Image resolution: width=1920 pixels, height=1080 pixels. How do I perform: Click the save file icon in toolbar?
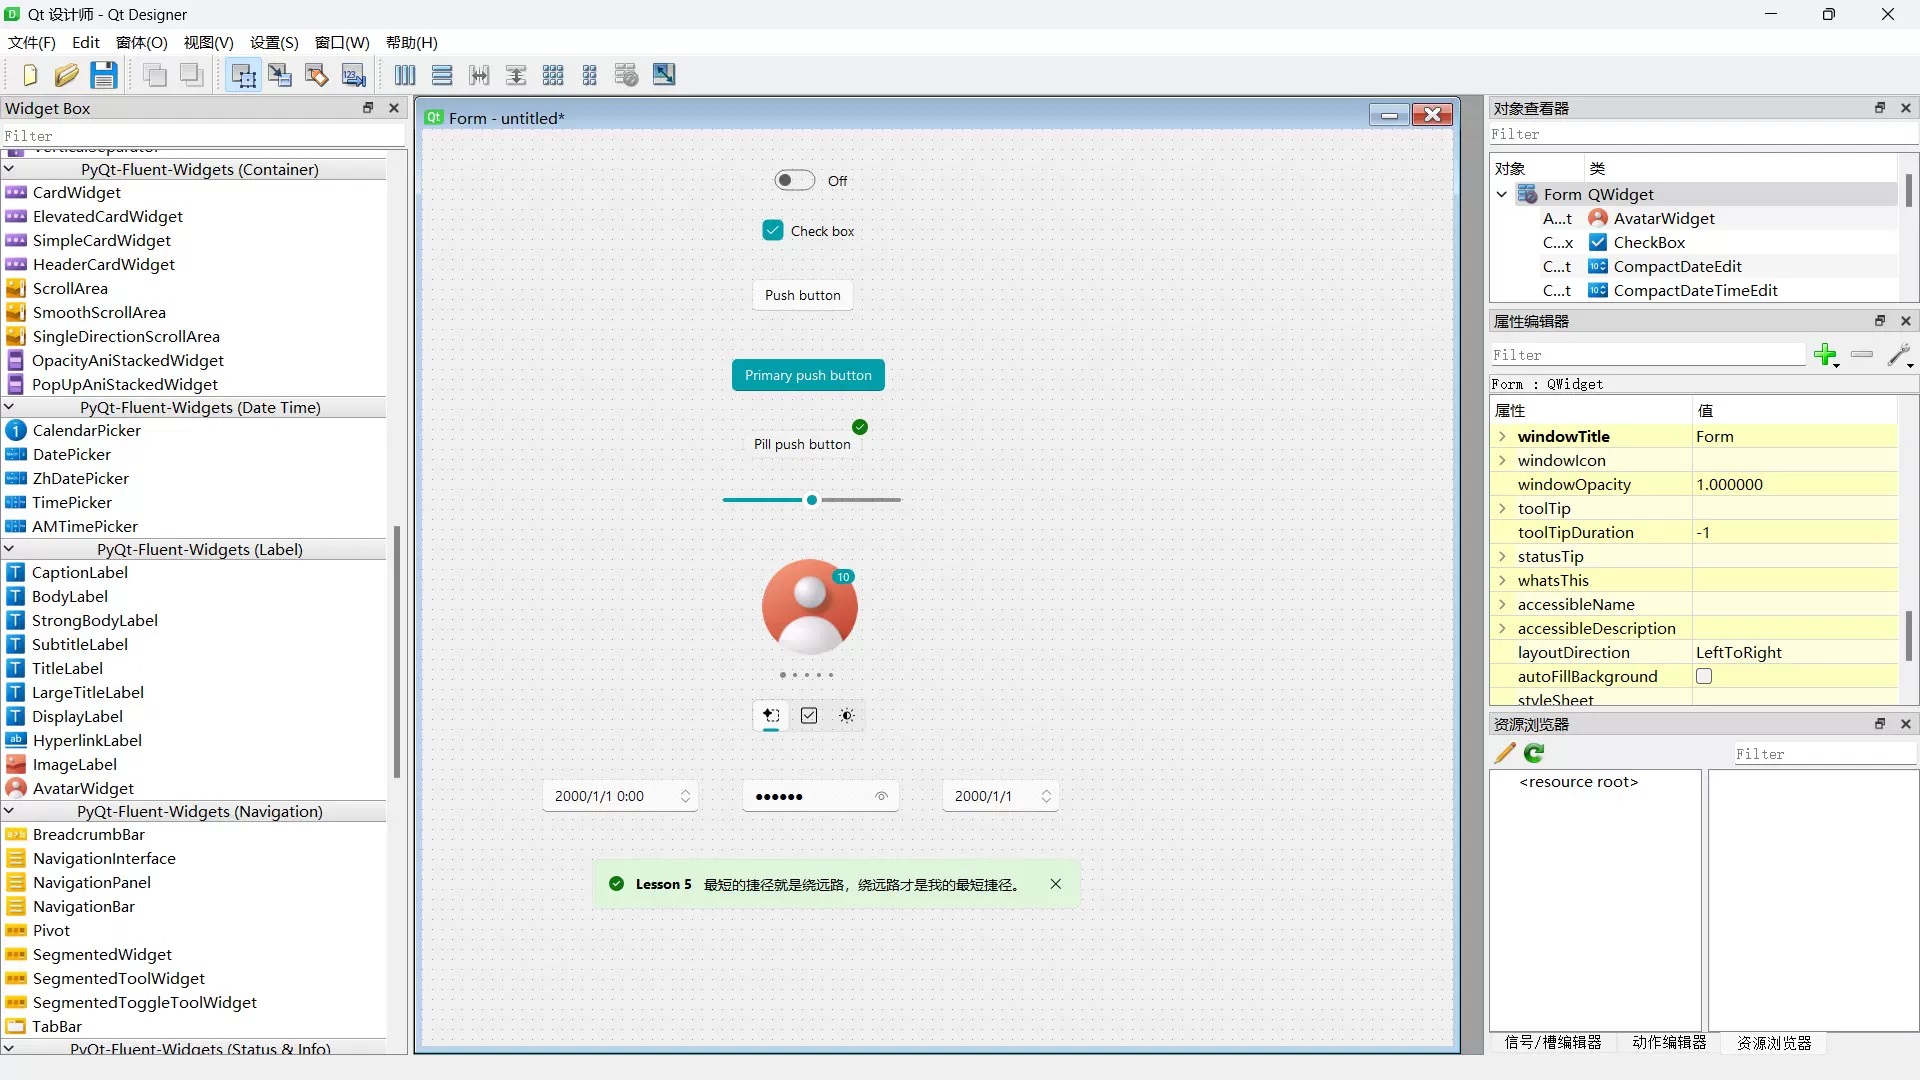103,75
